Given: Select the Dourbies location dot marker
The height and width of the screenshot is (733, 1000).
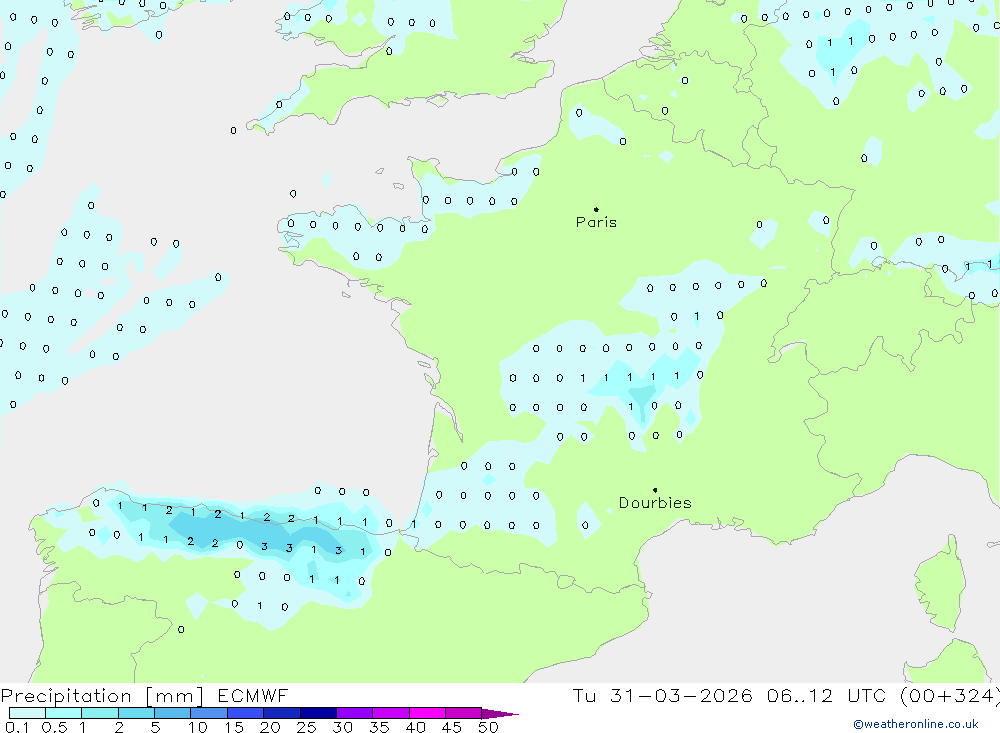Looking at the screenshot, I should click(x=655, y=490).
